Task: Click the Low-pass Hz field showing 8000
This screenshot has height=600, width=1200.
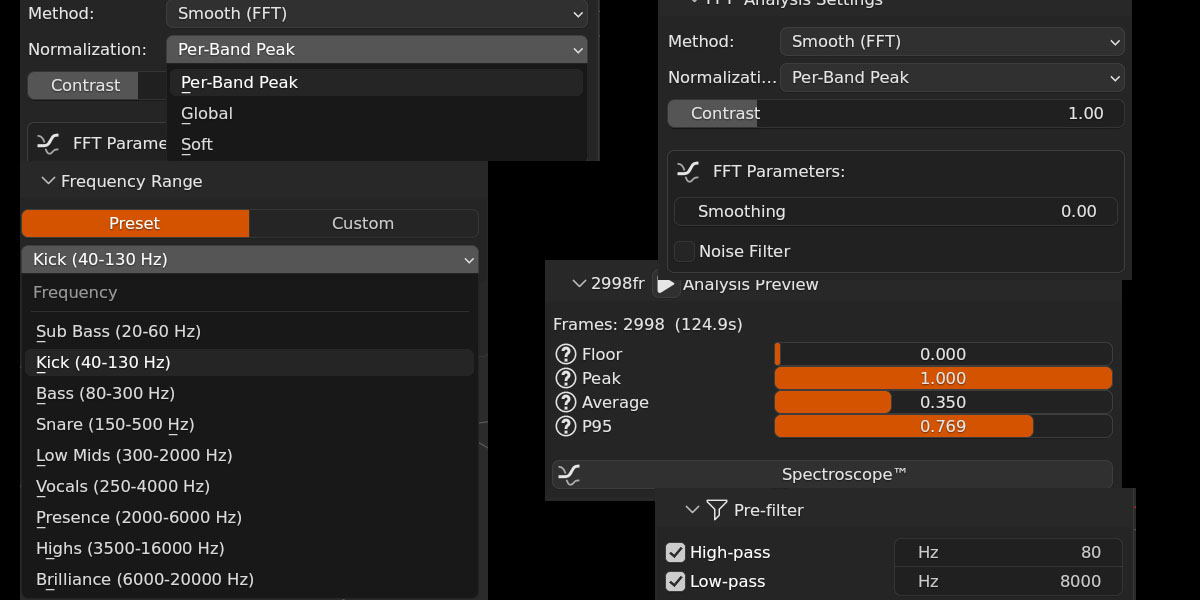Action: [1008, 581]
